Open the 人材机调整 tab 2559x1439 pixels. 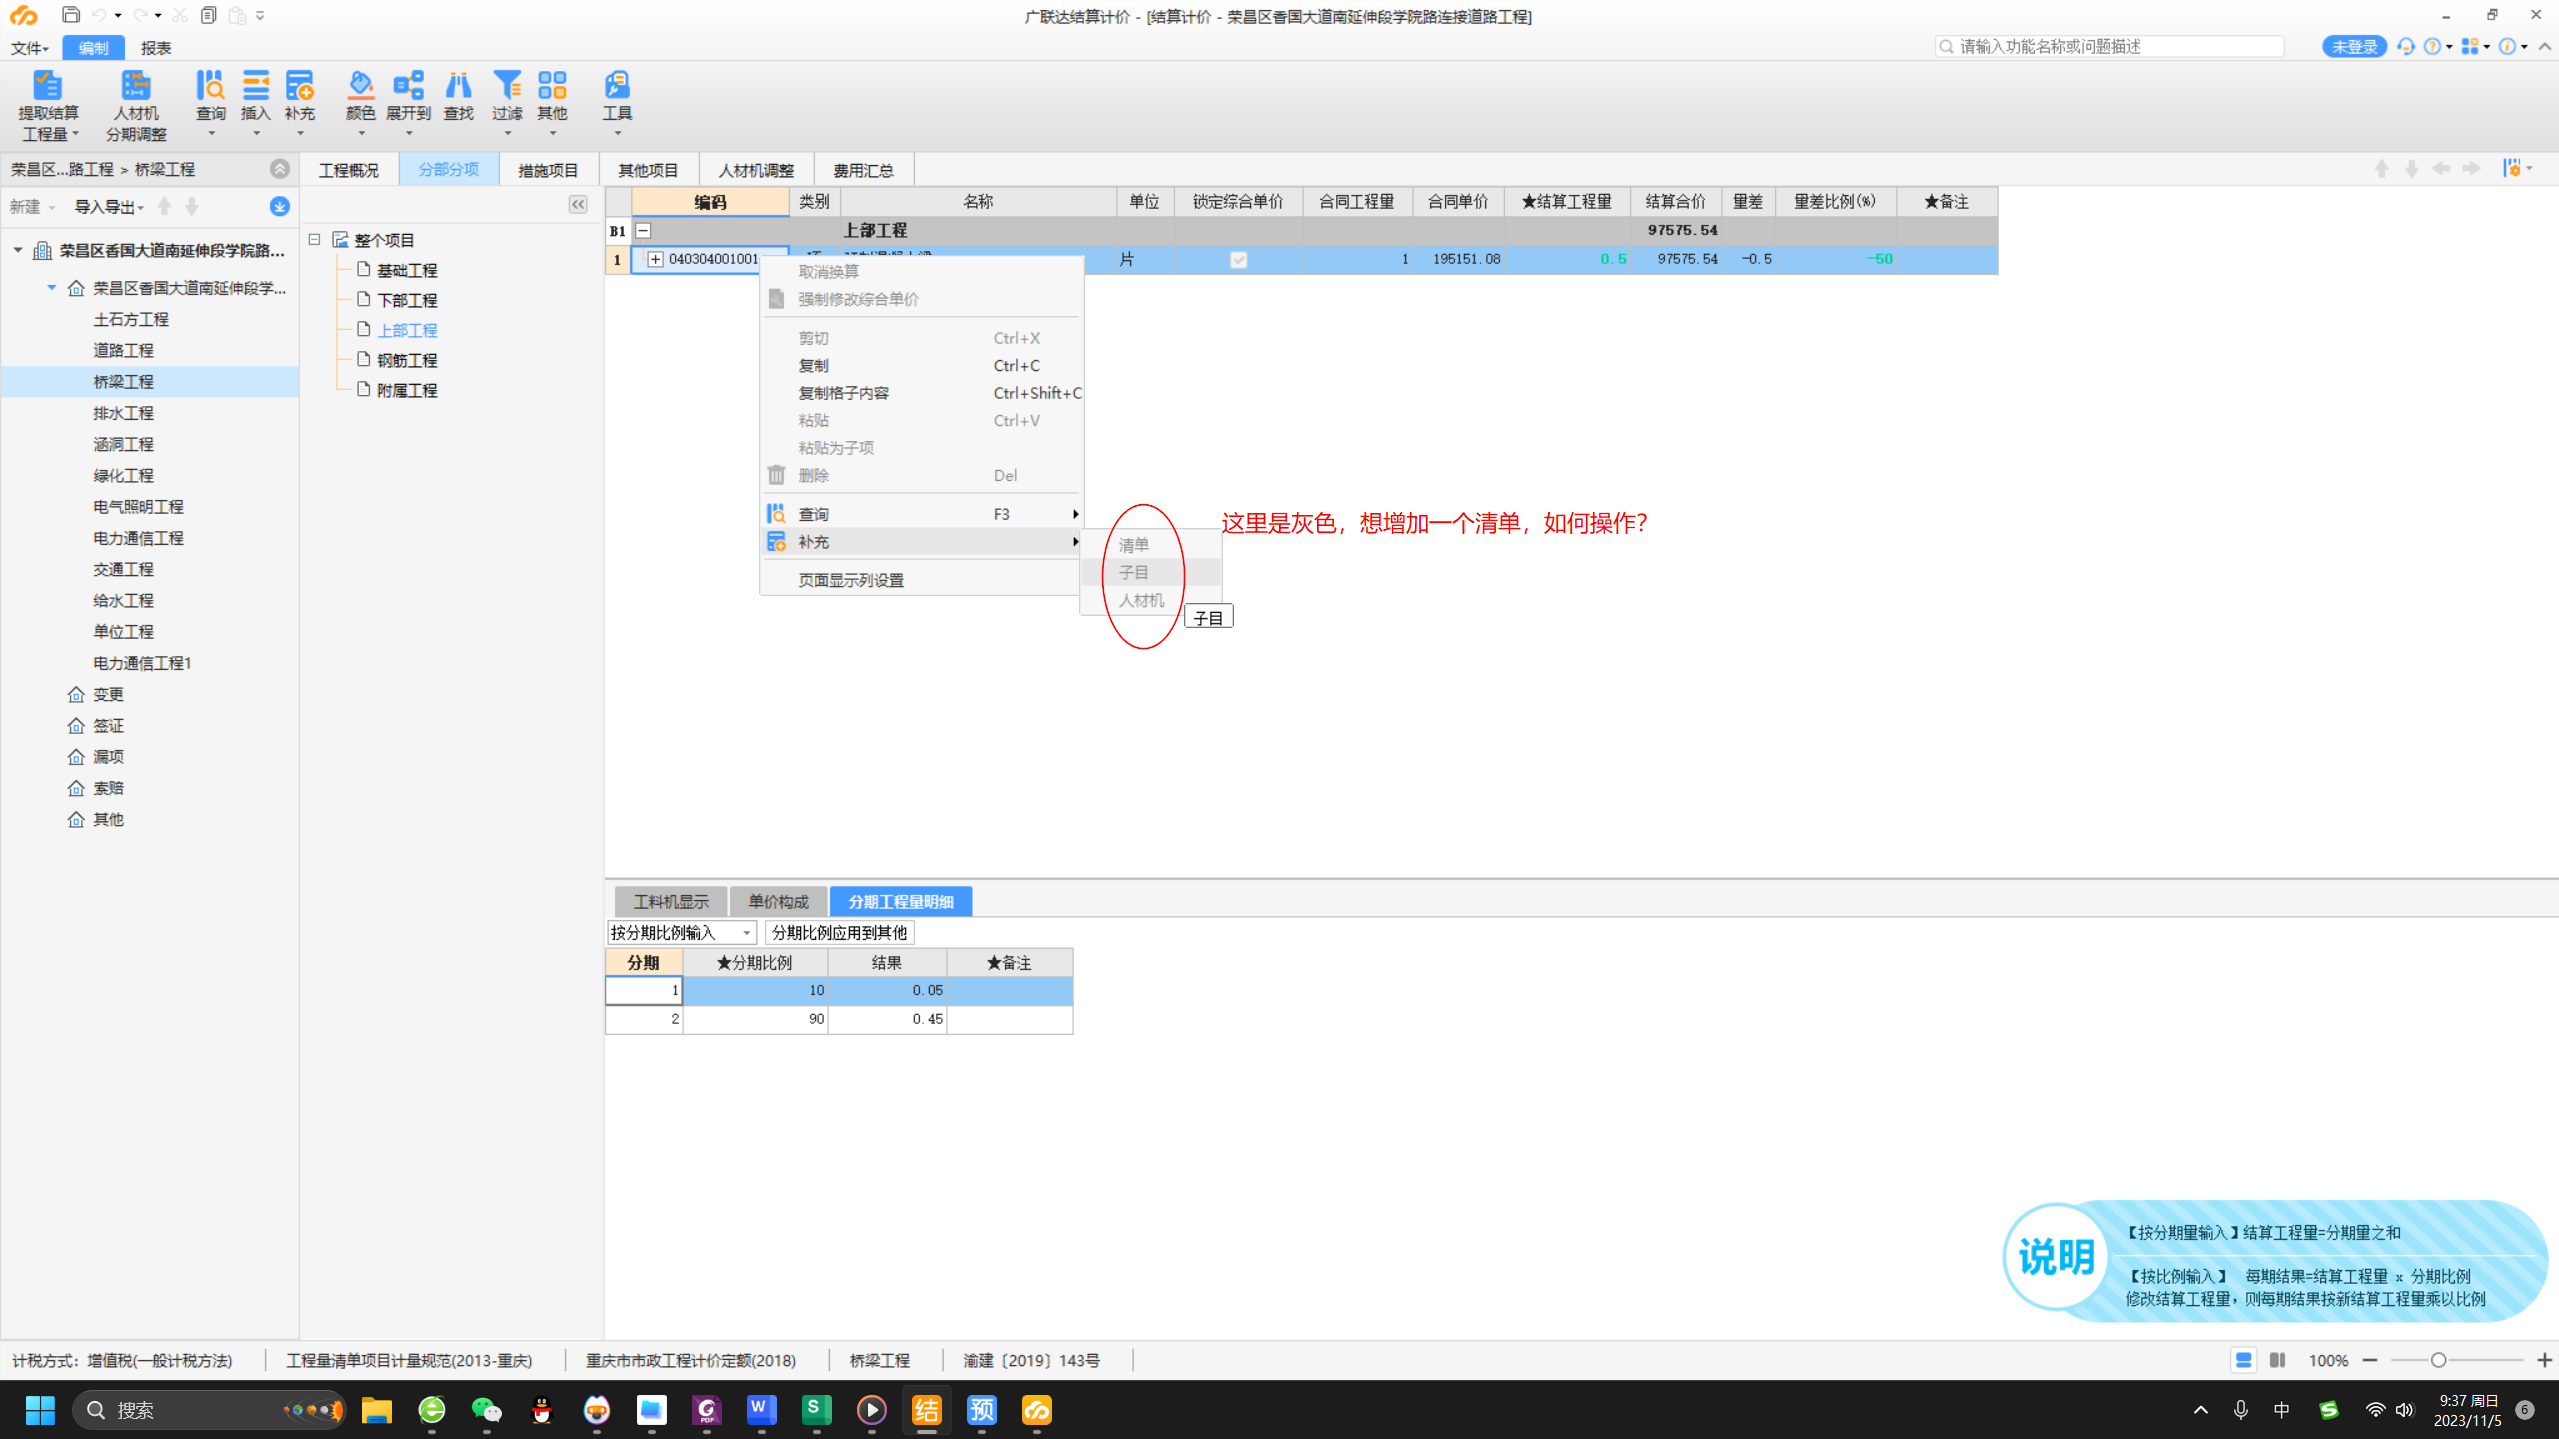[x=756, y=170]
